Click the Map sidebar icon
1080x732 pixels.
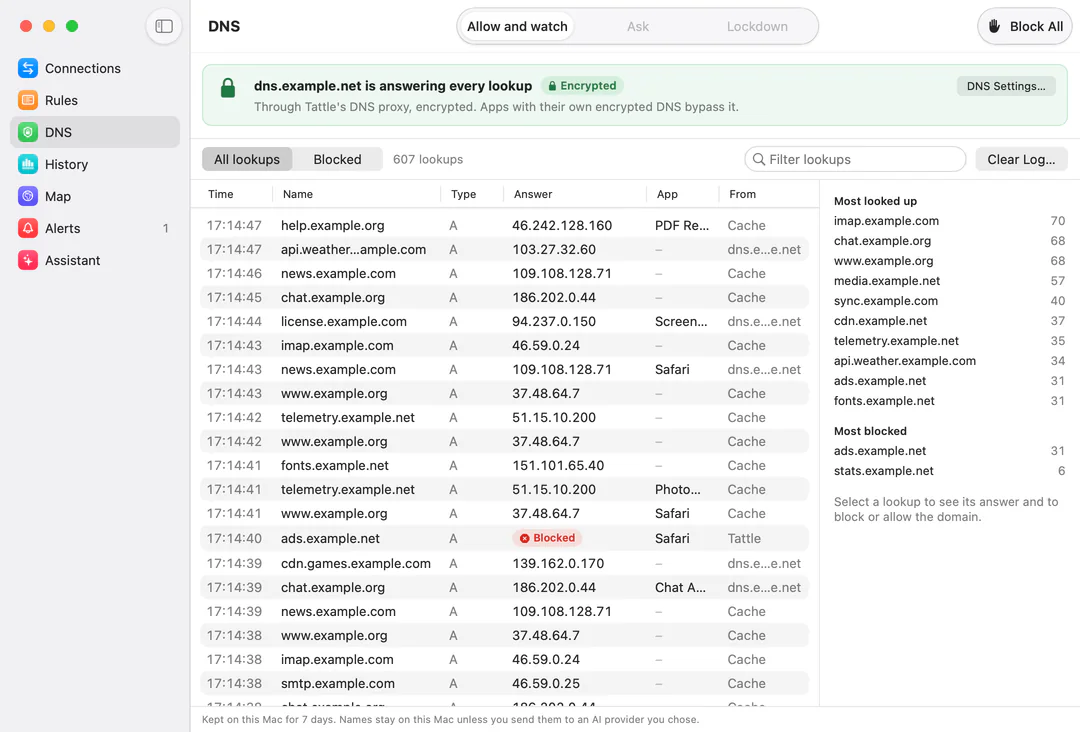click(x=28, y=196)
